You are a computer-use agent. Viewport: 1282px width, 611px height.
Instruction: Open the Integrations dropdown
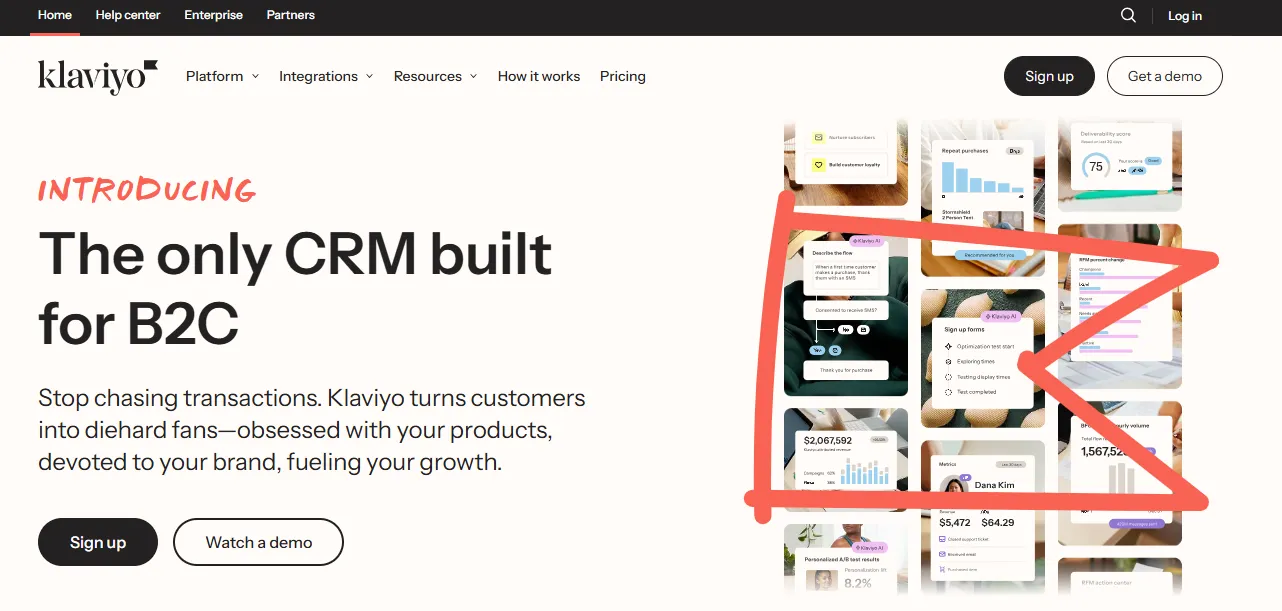(x=325, y=76)
